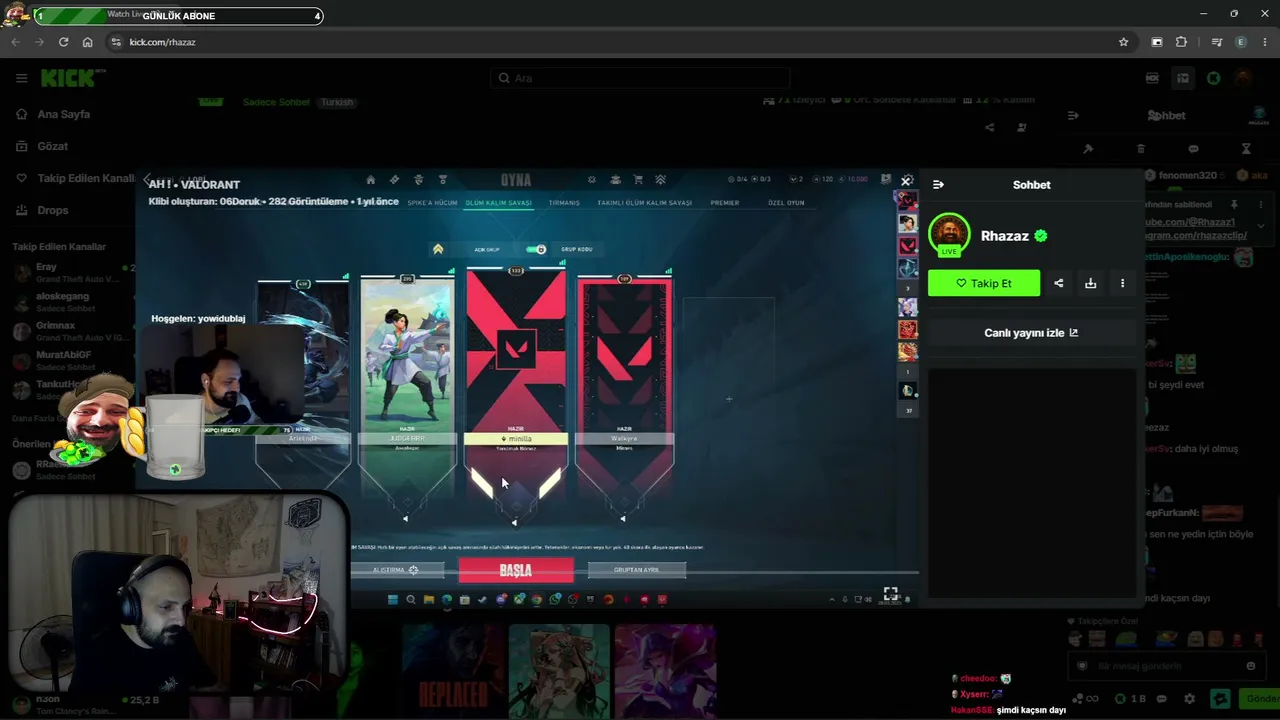Open the media controls icon in Chrome toolbar
The width and height of the screenshot is (1280, 720).
click(1217, 42)
